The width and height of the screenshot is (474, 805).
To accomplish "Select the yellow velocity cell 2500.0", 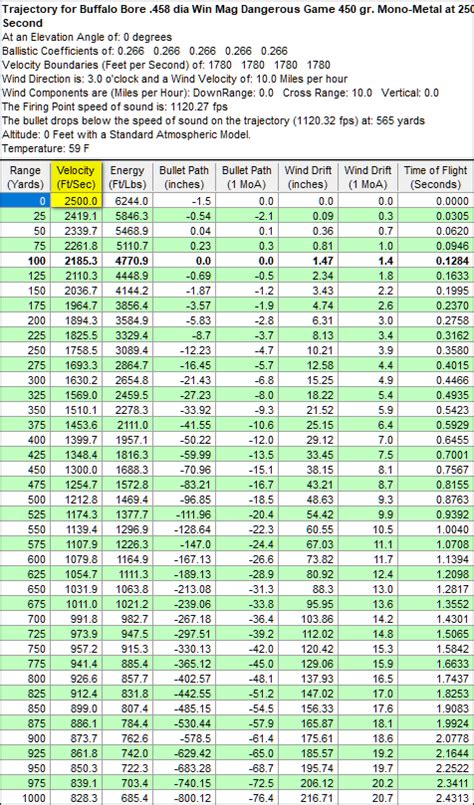I will 76,201.
